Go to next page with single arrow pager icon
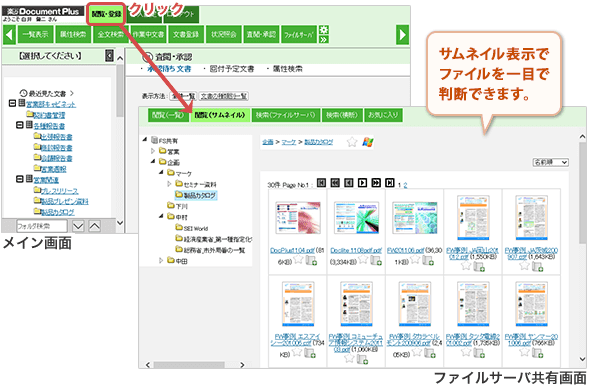589x385 pixels. tap(362, 183)
